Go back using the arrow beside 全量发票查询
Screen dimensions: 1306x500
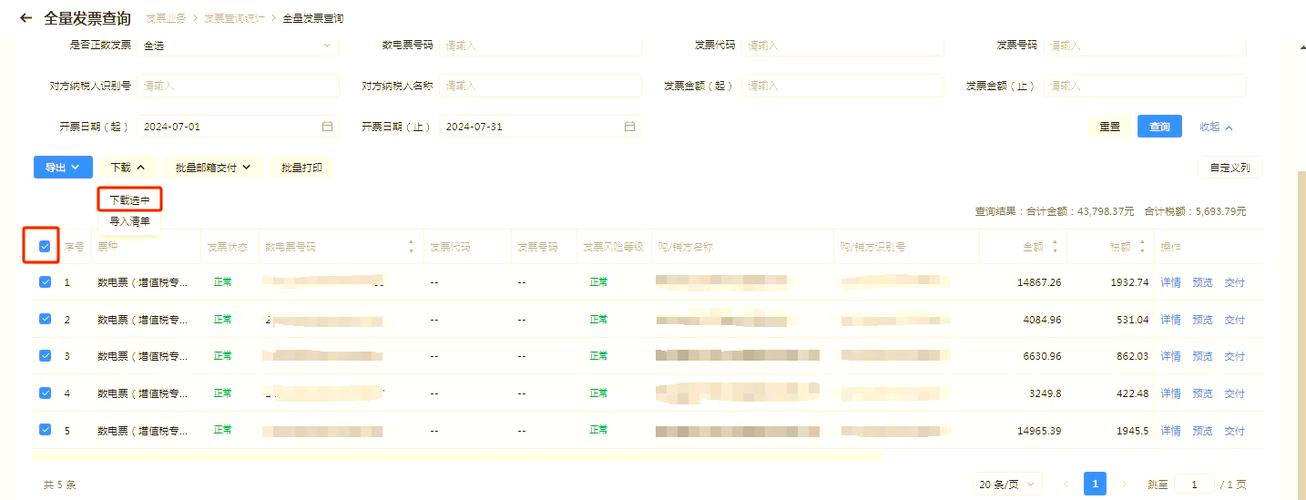coord(25,18)
